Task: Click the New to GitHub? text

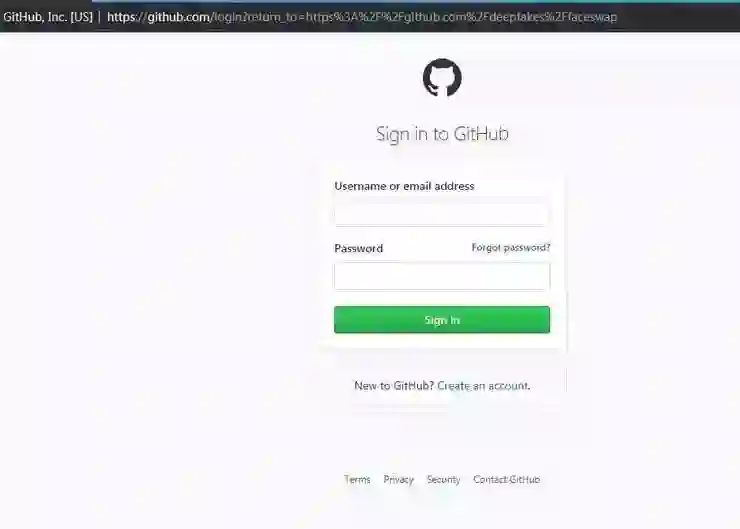Action: pyautogui.click(x=394, y=386)
